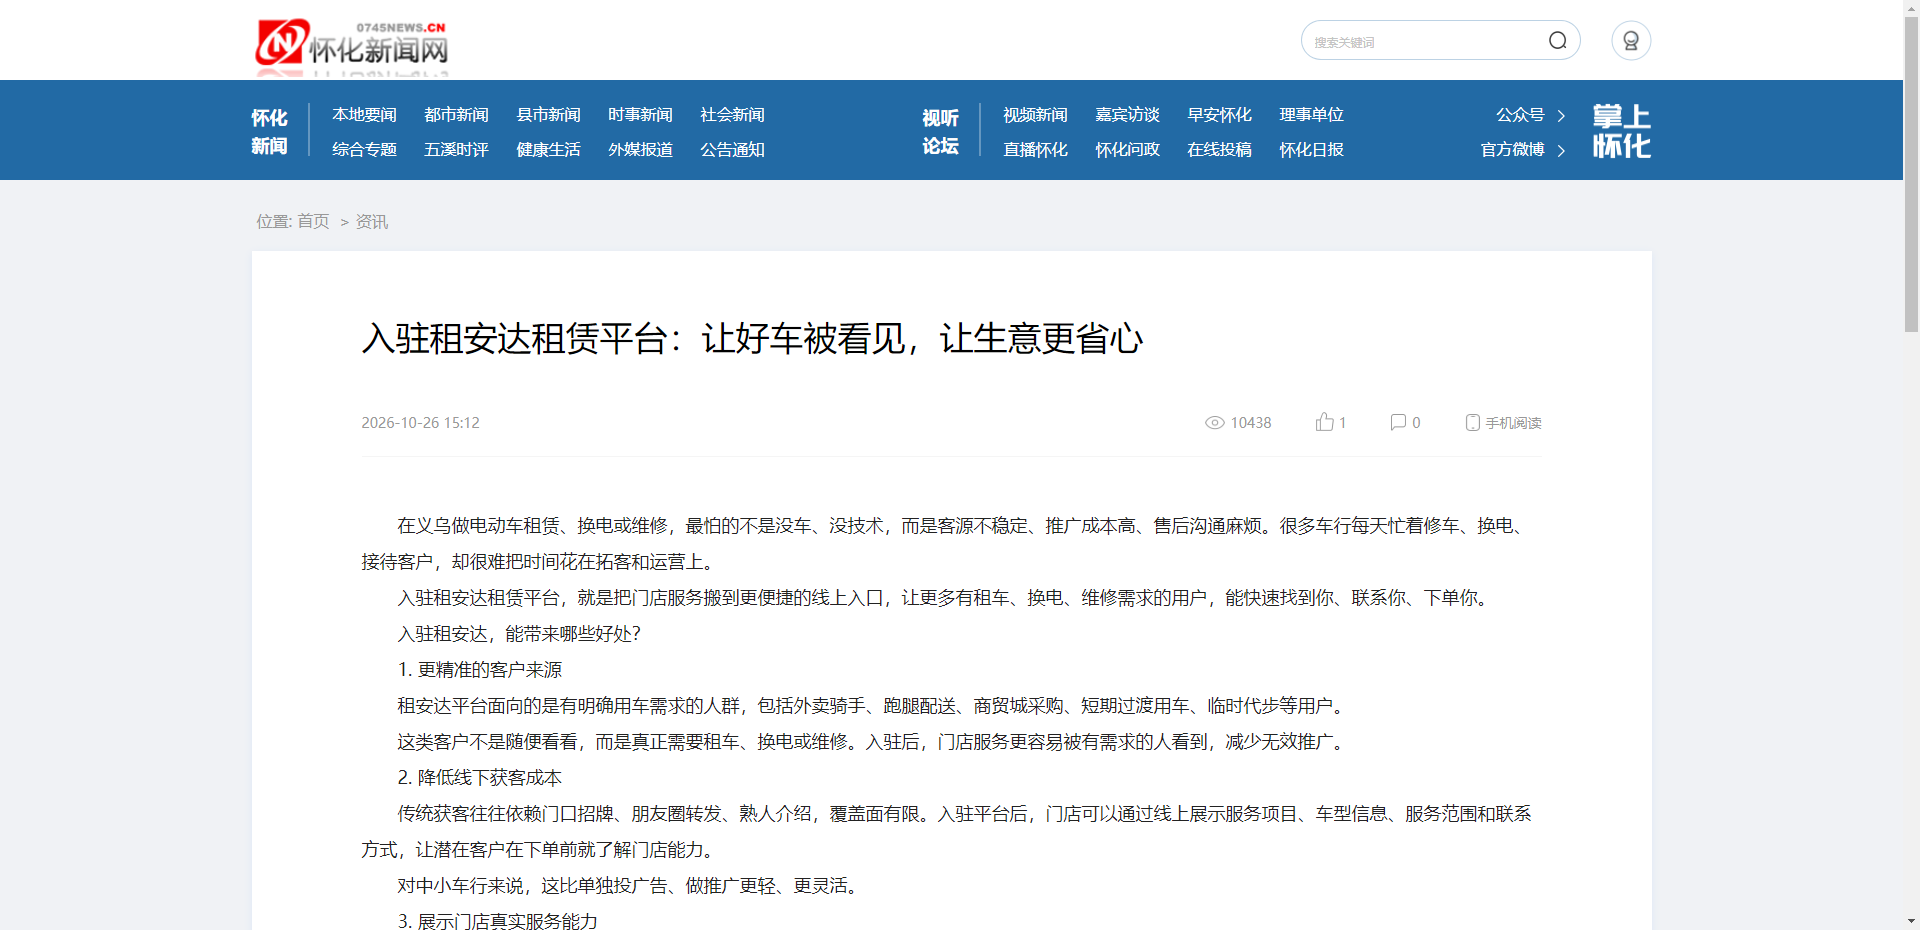This screenshot has height=930, width=1920.
Task: Click the 公众号 link text
Action: tap(1520, 115)
